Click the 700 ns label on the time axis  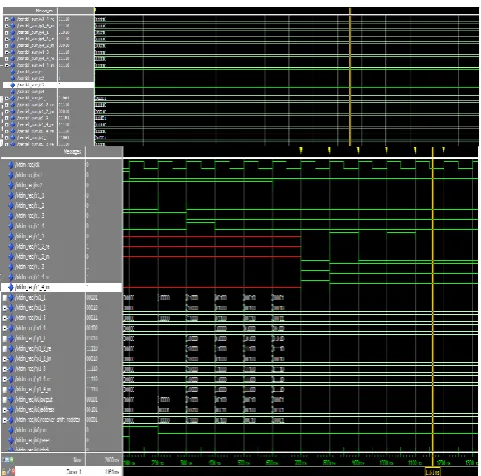(301, 463)
